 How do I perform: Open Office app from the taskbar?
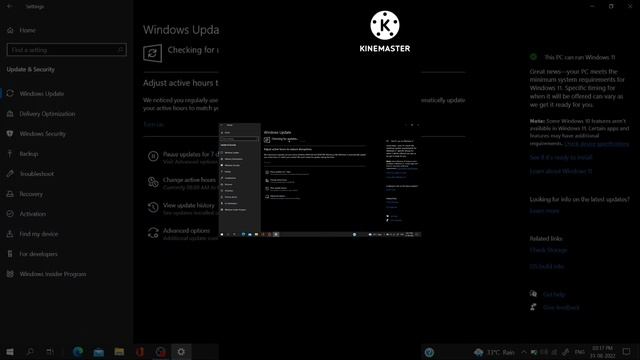[x=140, y=352]
